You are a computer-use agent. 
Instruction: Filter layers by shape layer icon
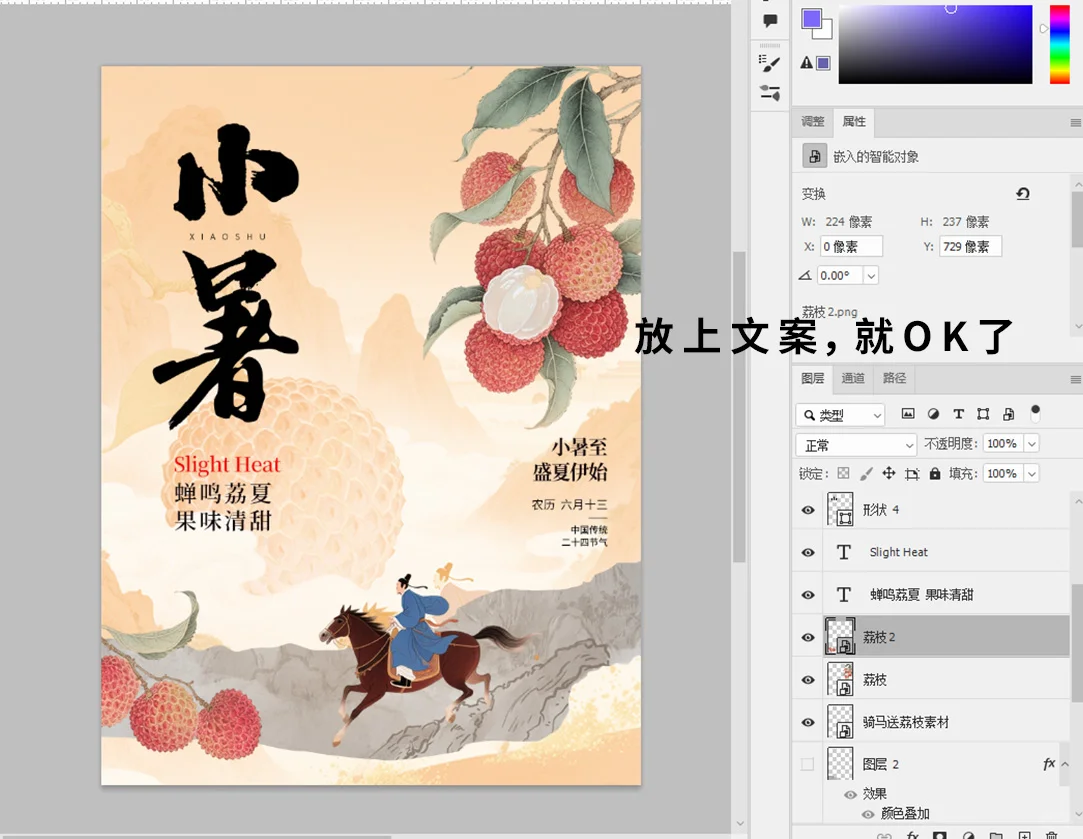[983, 414]
